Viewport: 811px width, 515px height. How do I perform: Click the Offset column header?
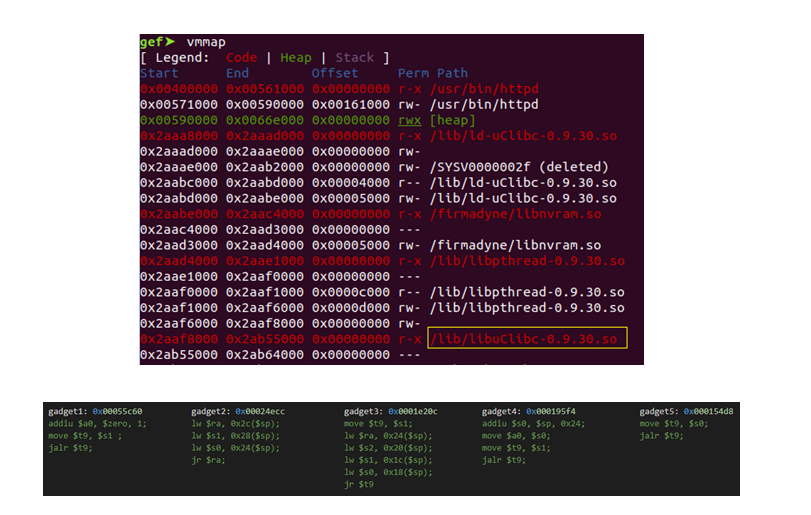[x=335, y=73]
